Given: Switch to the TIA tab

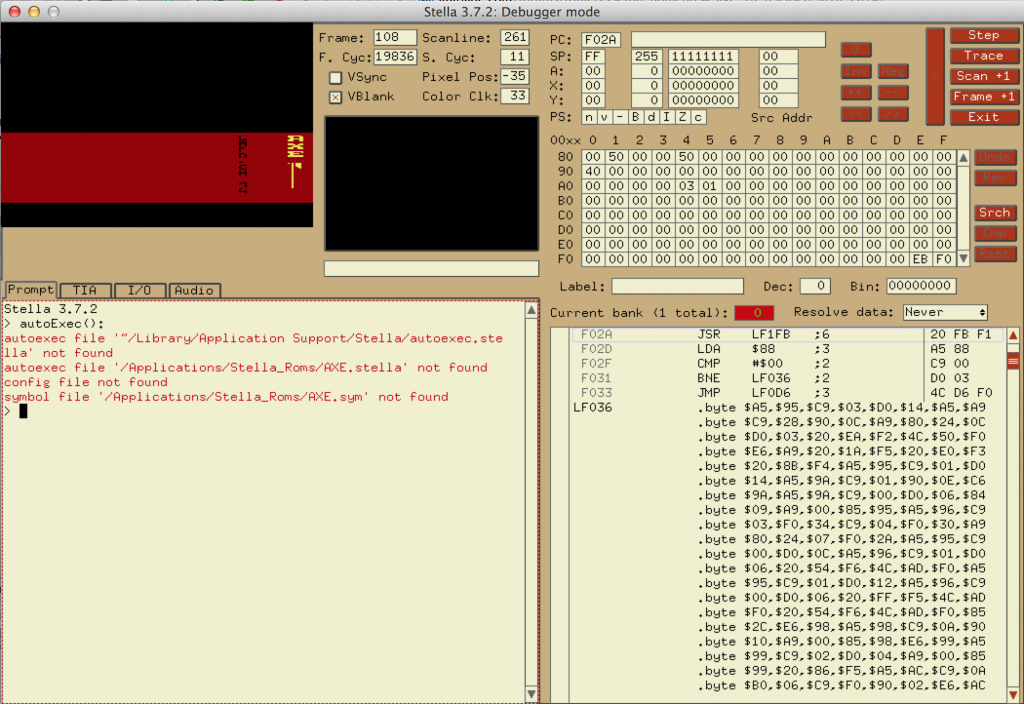Looking at the screenshot, I should [x=85, y=291].
